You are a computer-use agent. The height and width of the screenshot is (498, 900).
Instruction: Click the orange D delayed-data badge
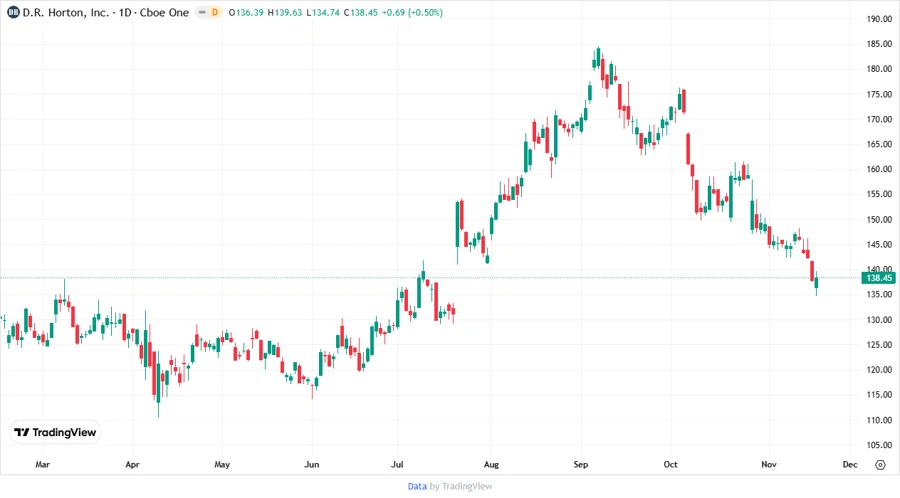coord(215,12)
